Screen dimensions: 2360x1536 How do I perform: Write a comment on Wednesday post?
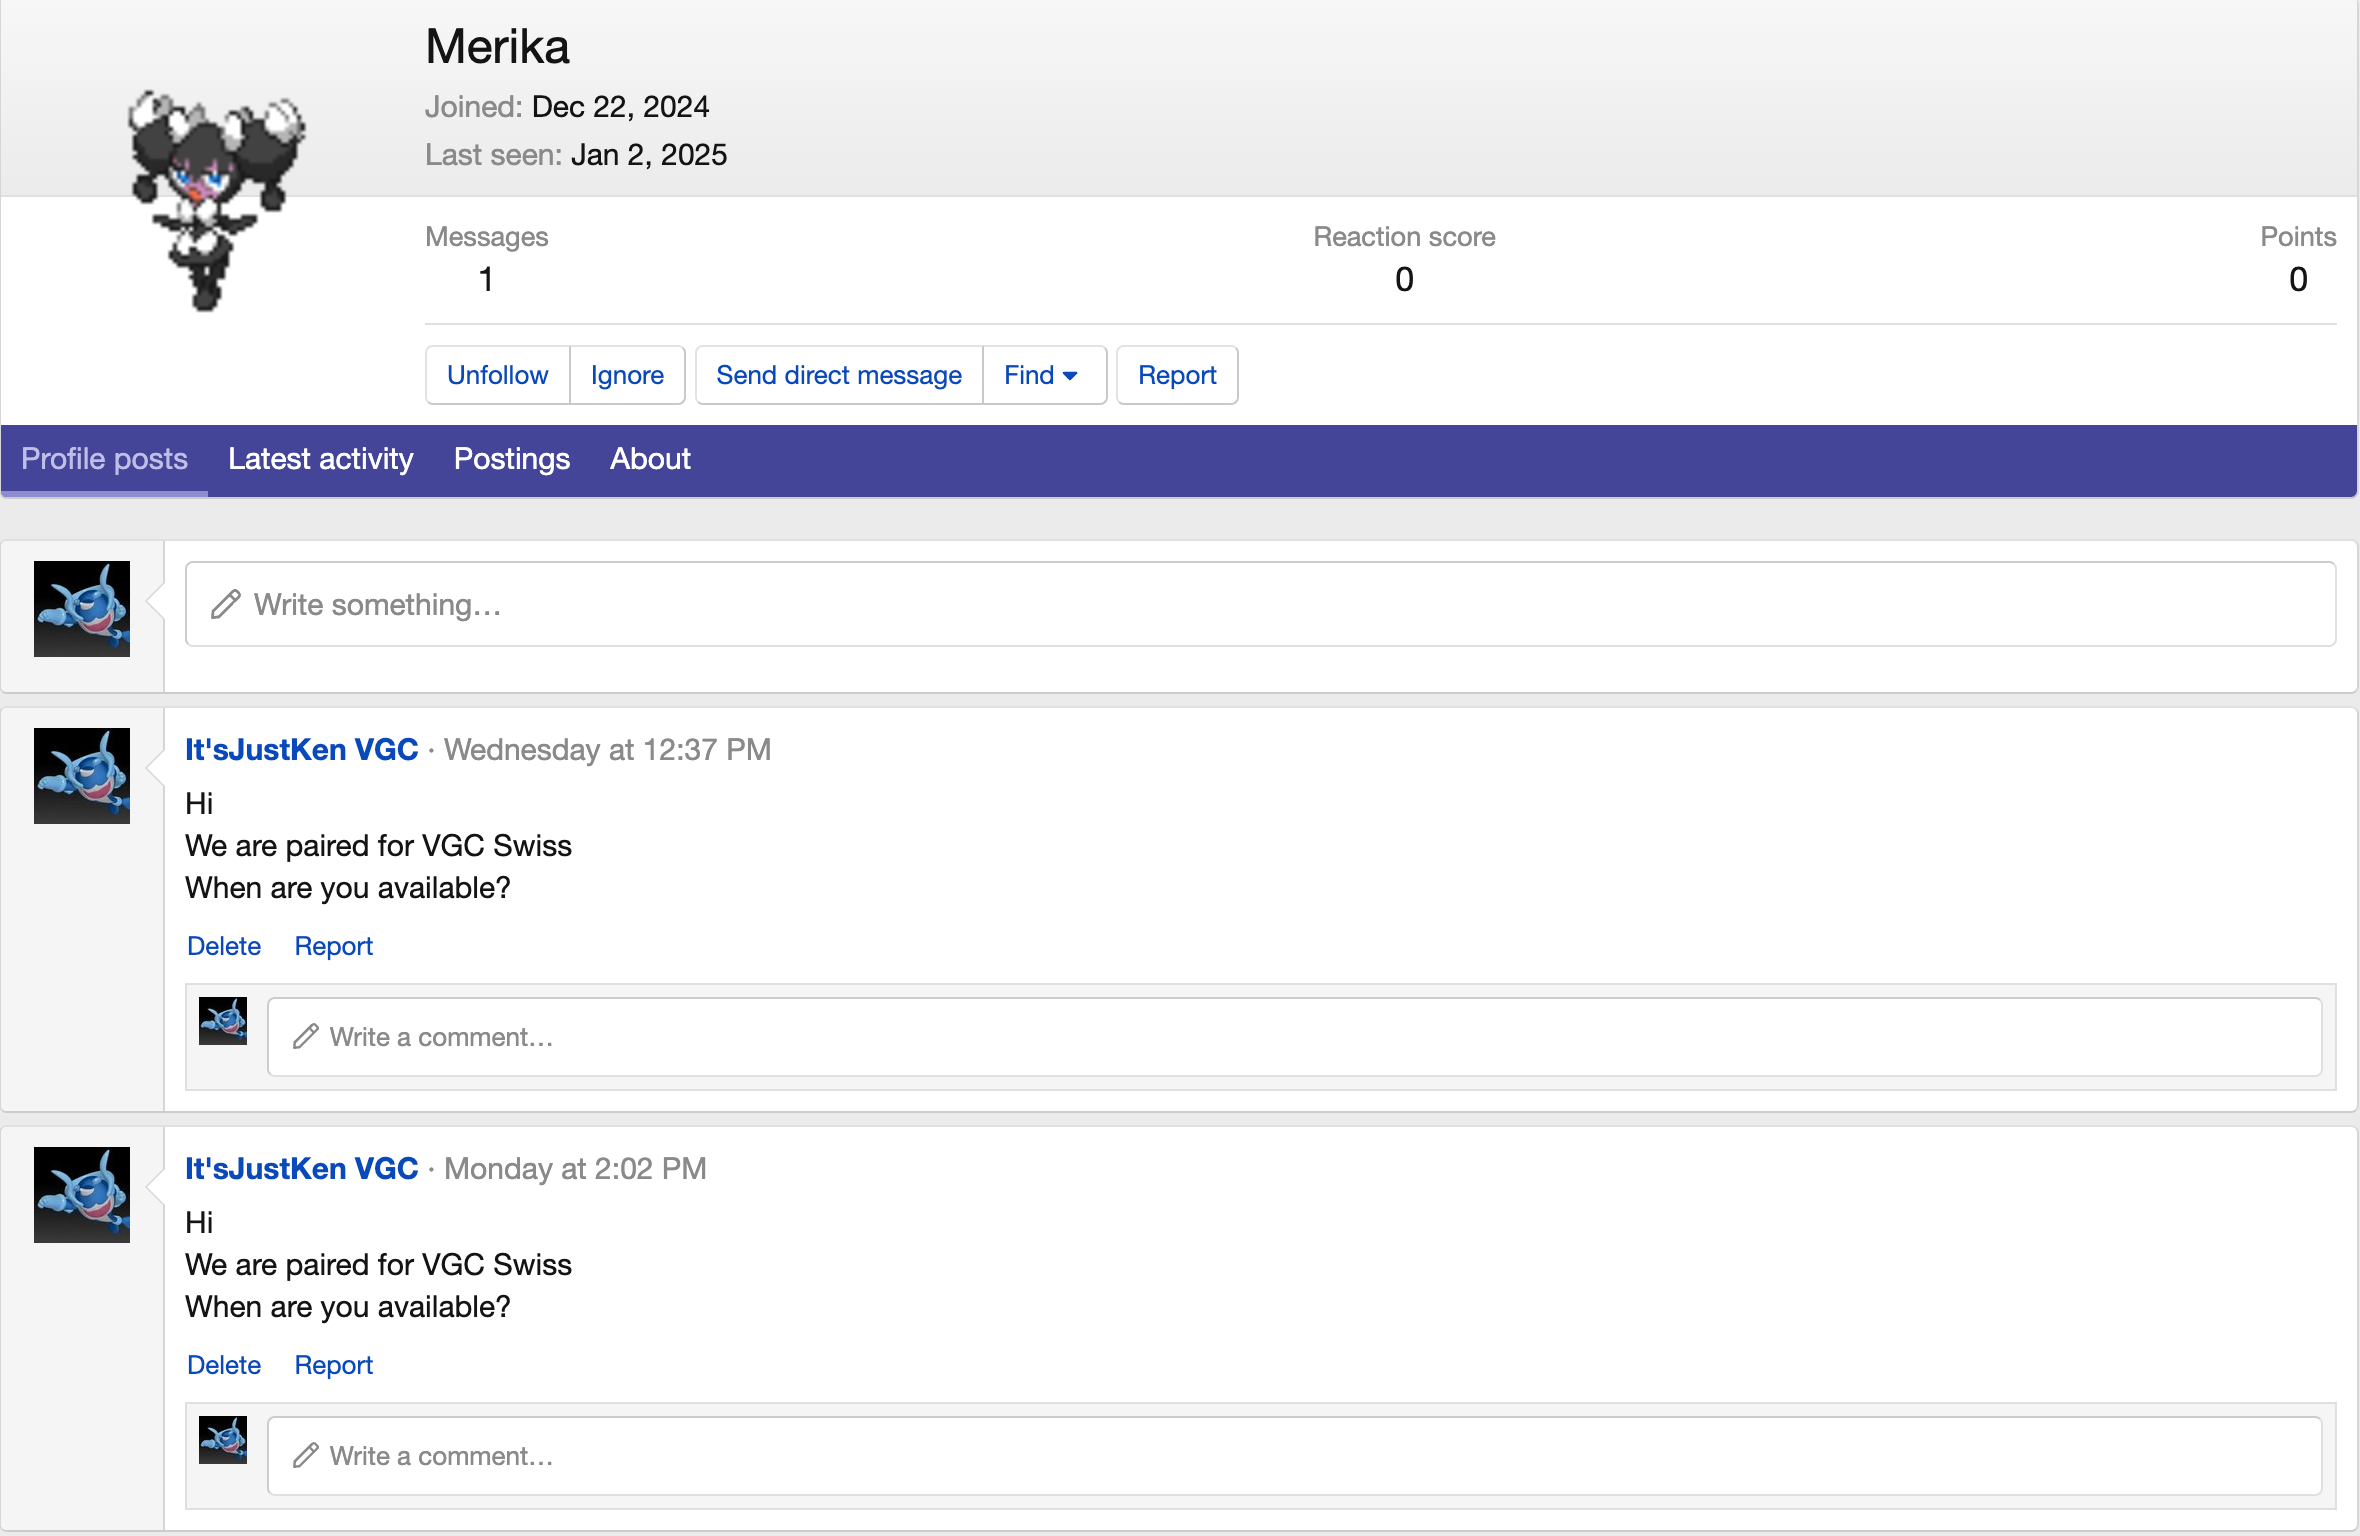point(1294,1037)
